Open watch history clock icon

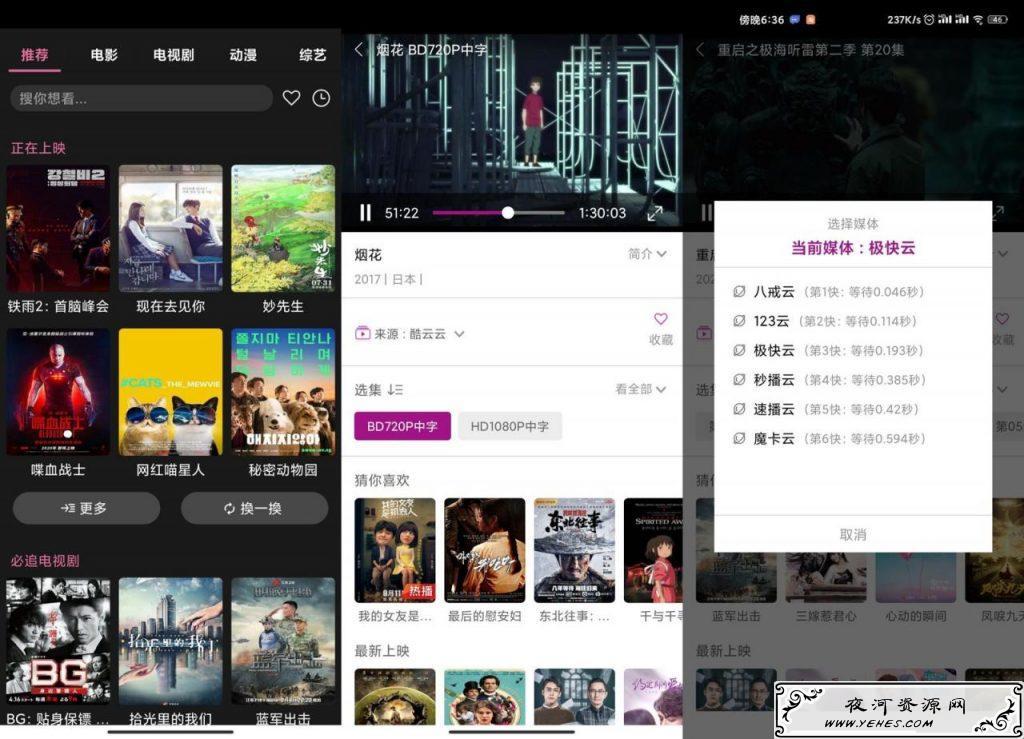tap(321, 98)
